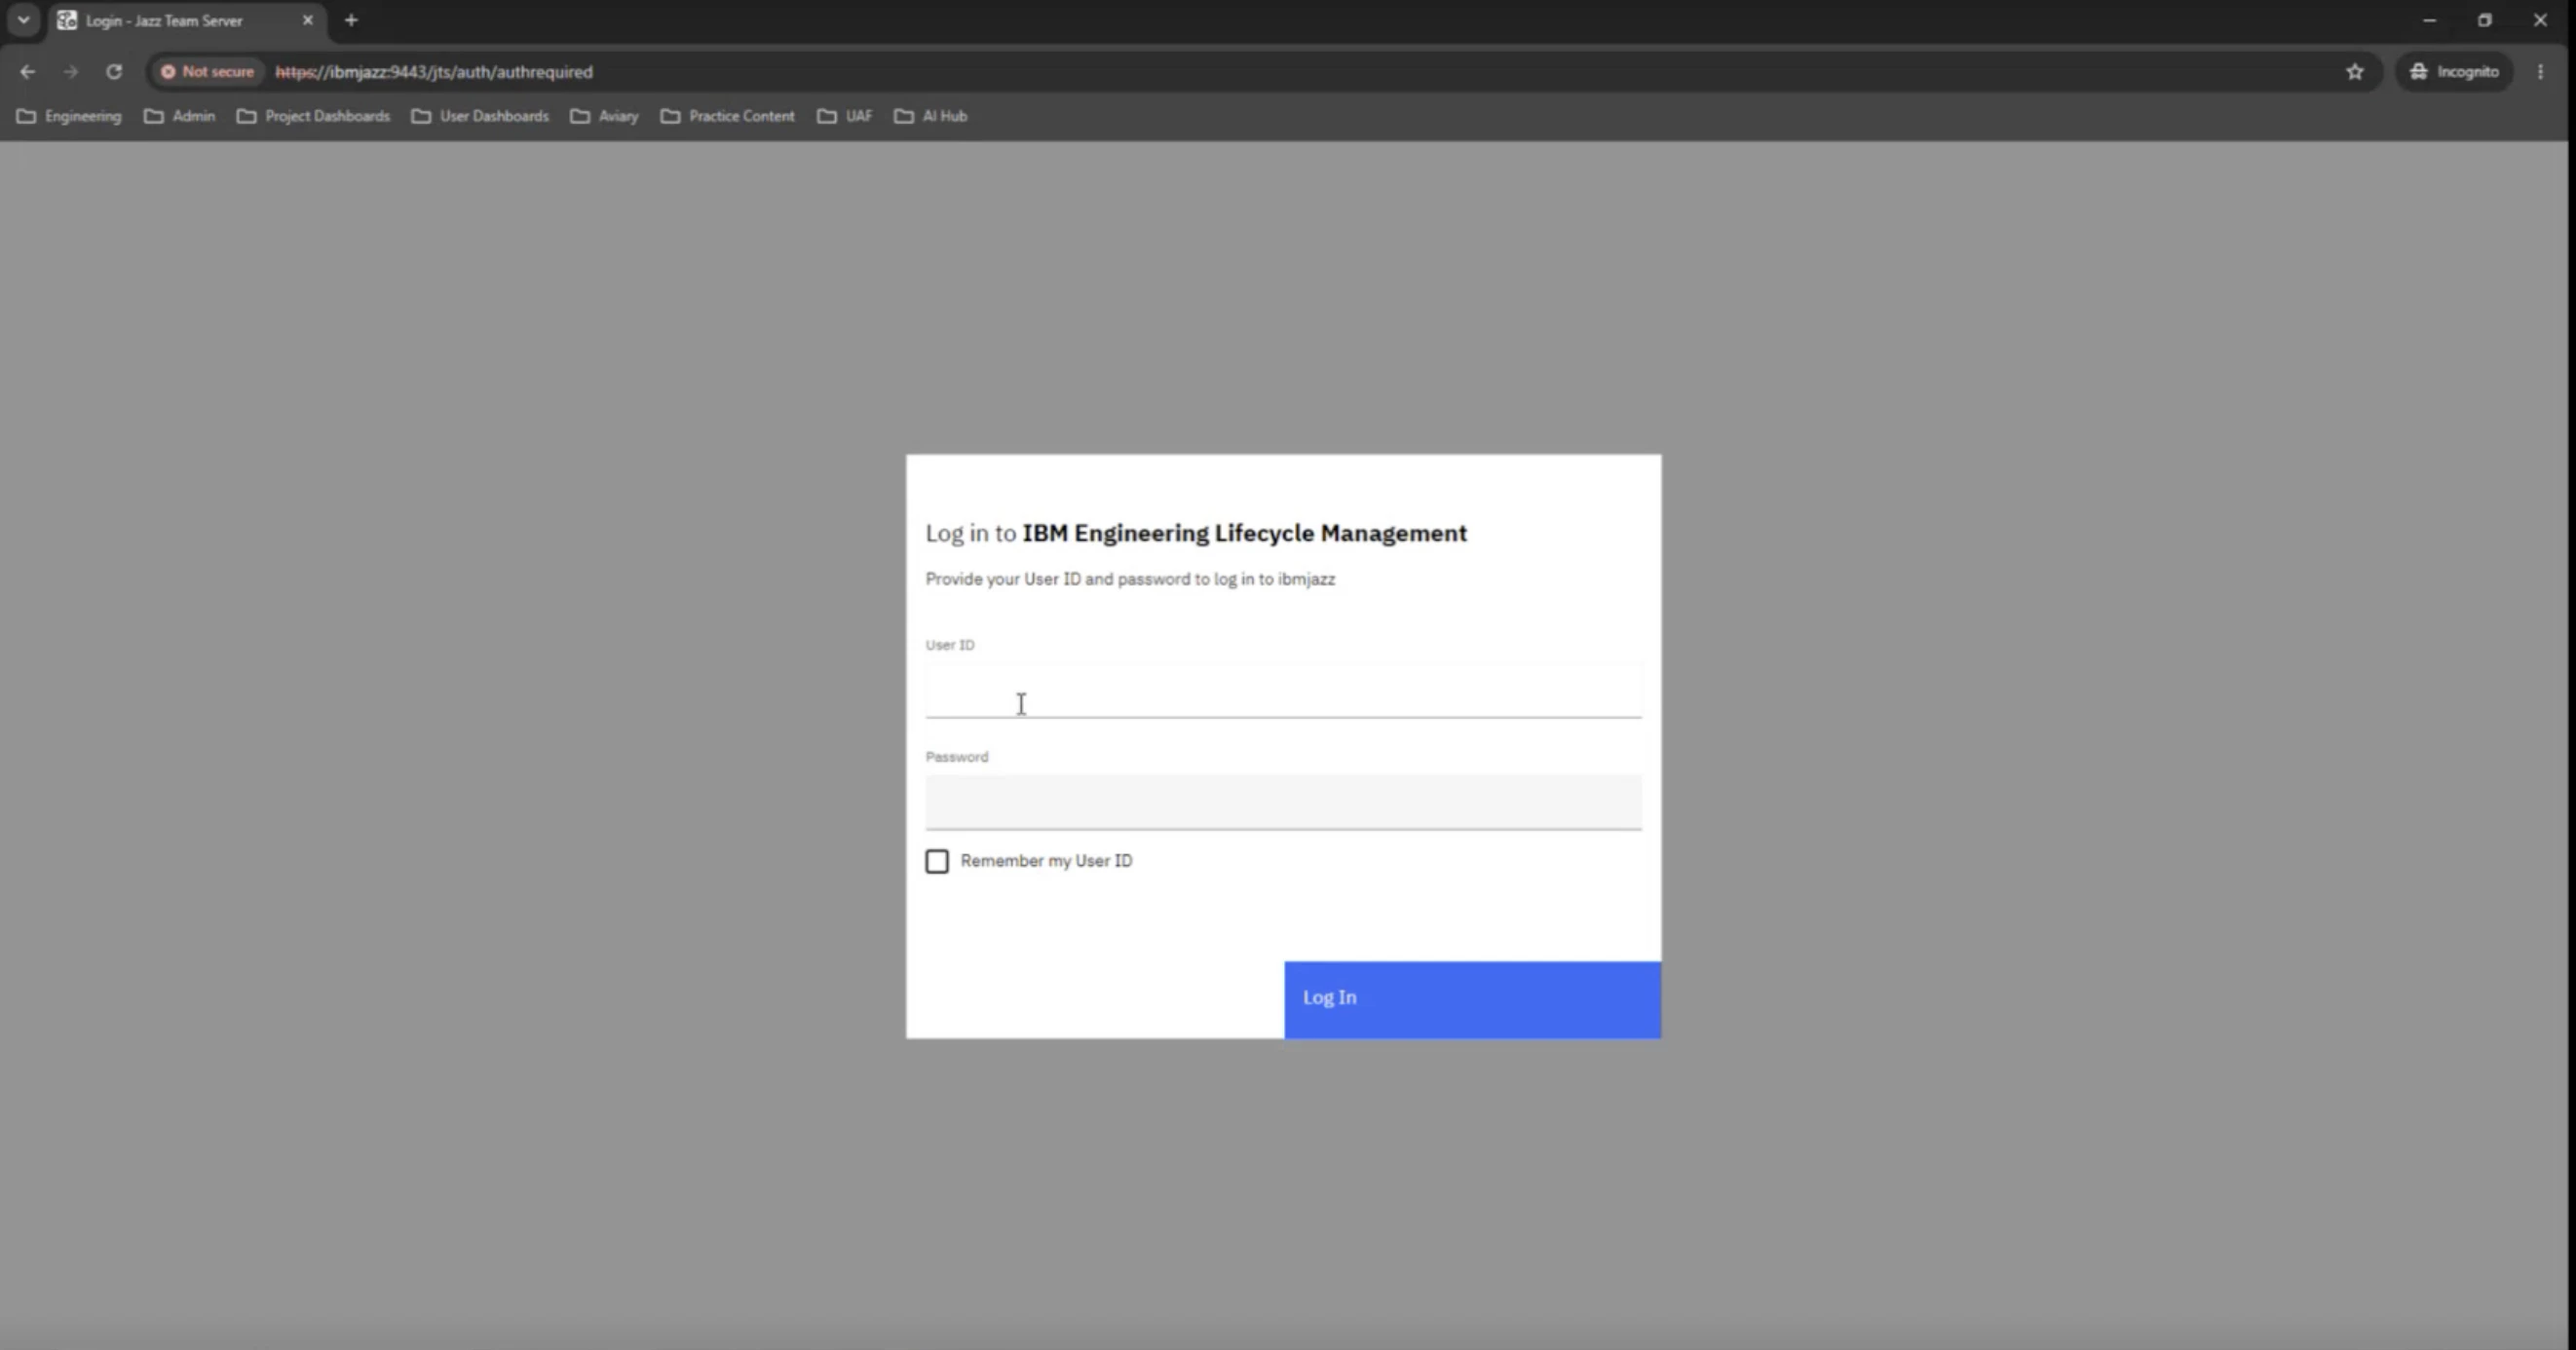Click the blue Log In button
Image resolution: width=2576 pixels, height=1350 pixels.
tap(1472, 999)
